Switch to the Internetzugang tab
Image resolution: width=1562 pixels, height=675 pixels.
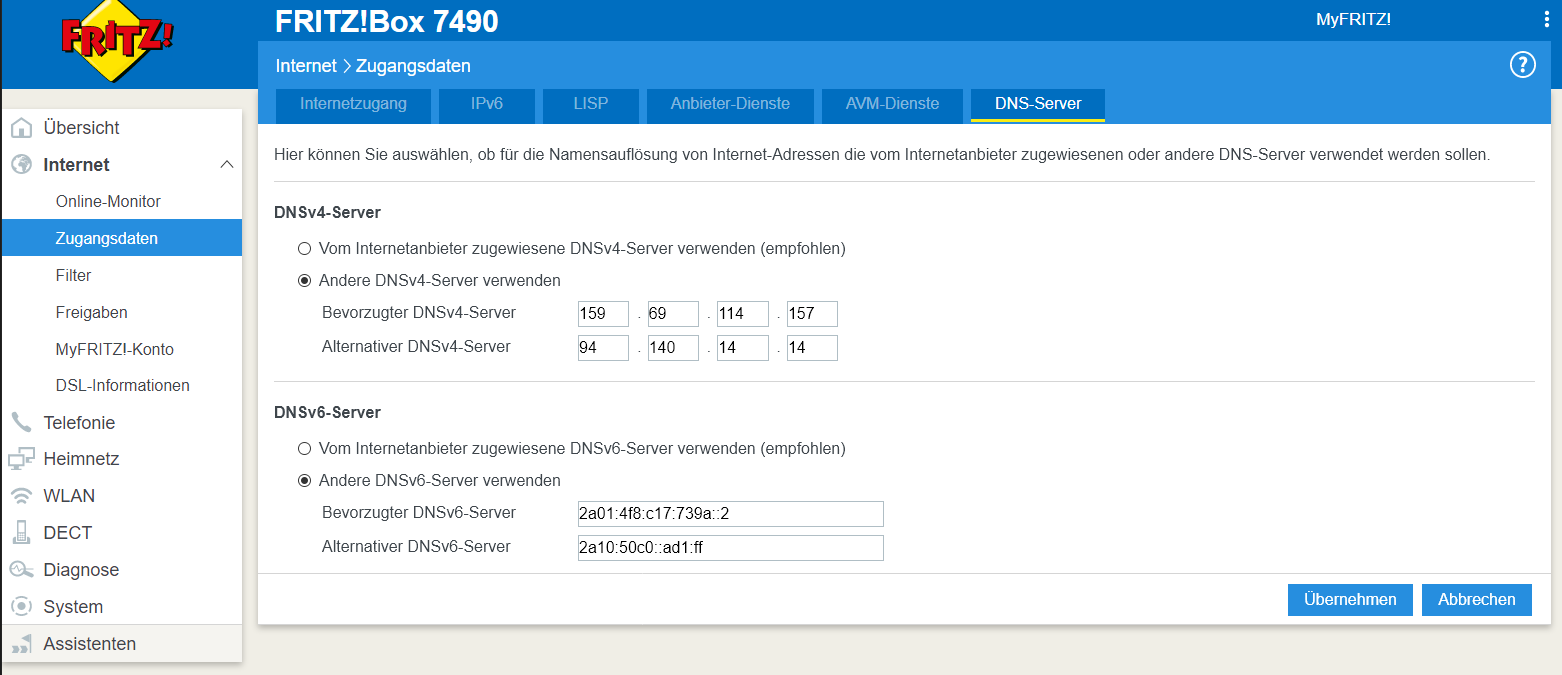[353, 105]
